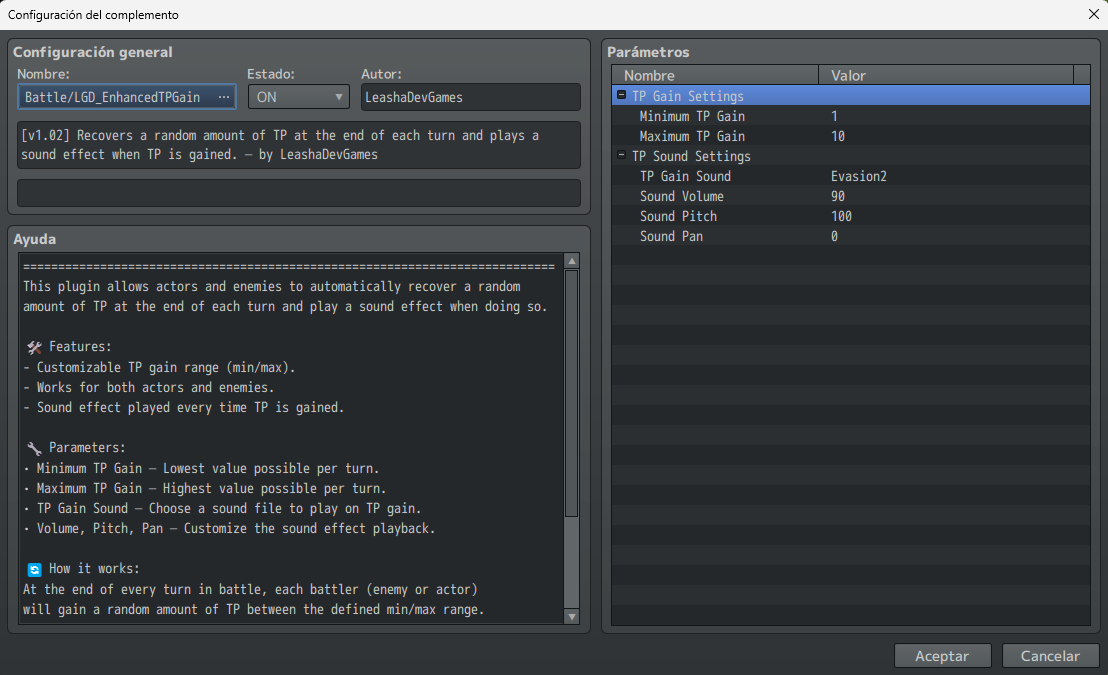Screen dimensions: 1108x675
Task: Click the plugin description text box
Action: click(x=298, y=145)
